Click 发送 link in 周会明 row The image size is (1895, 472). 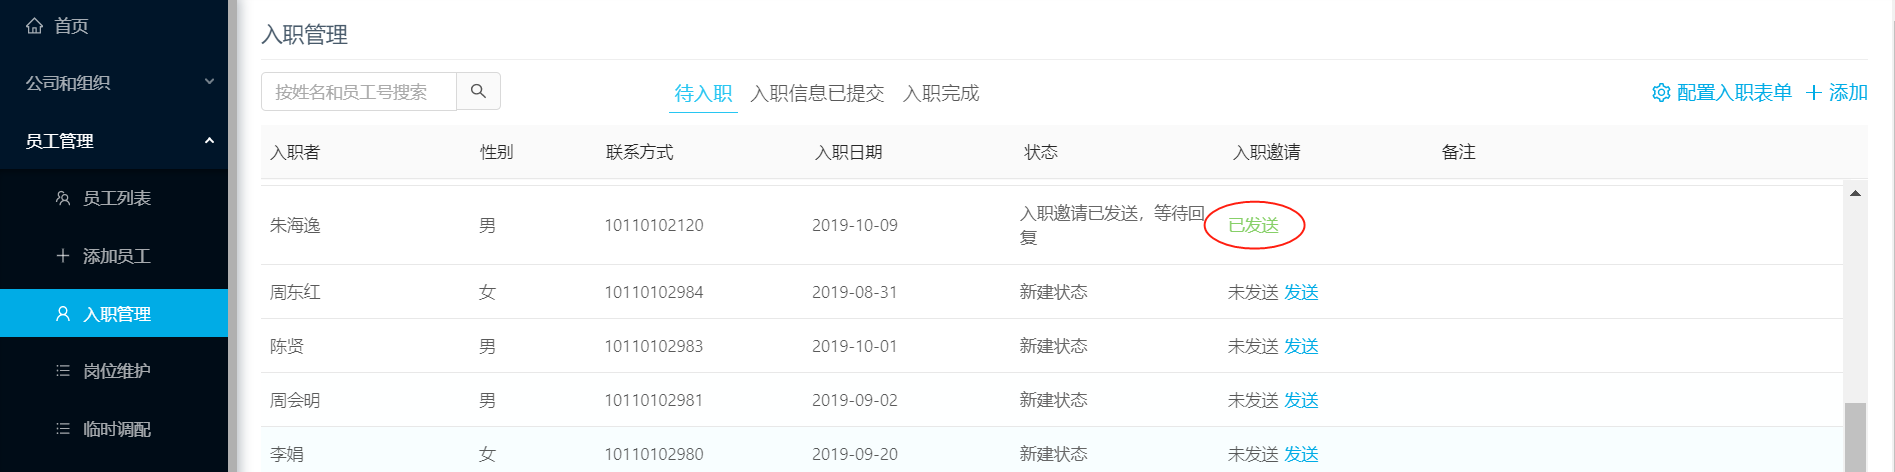[1301, 400]
